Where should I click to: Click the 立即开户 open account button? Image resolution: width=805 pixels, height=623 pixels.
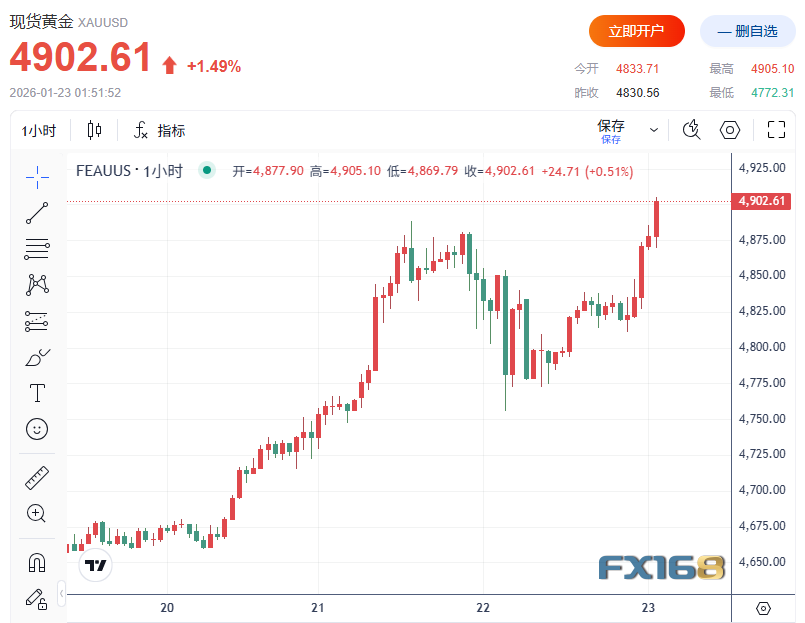(x=637, y=31)
